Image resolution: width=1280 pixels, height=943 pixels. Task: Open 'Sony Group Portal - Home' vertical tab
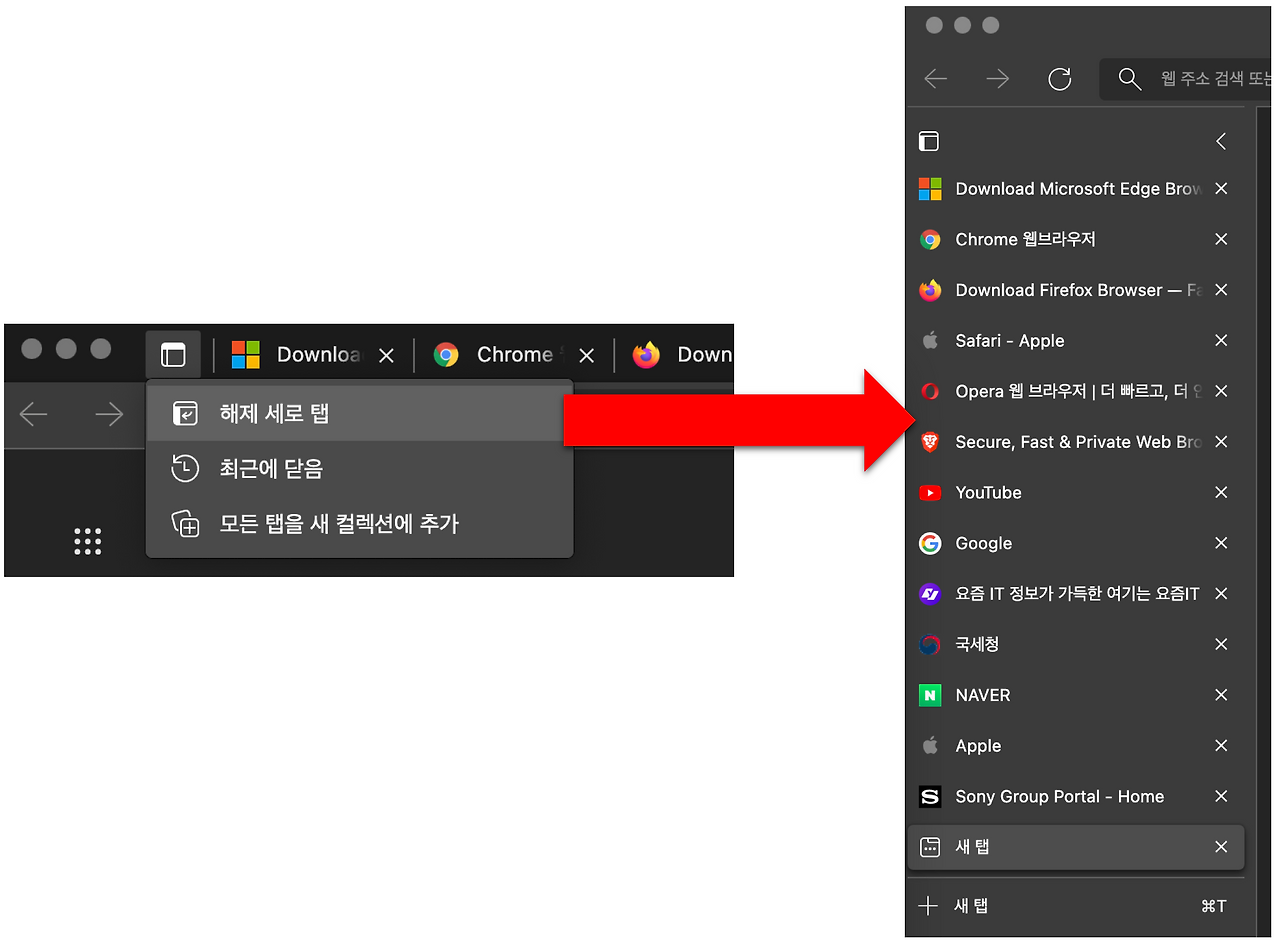click(1075, 797)
